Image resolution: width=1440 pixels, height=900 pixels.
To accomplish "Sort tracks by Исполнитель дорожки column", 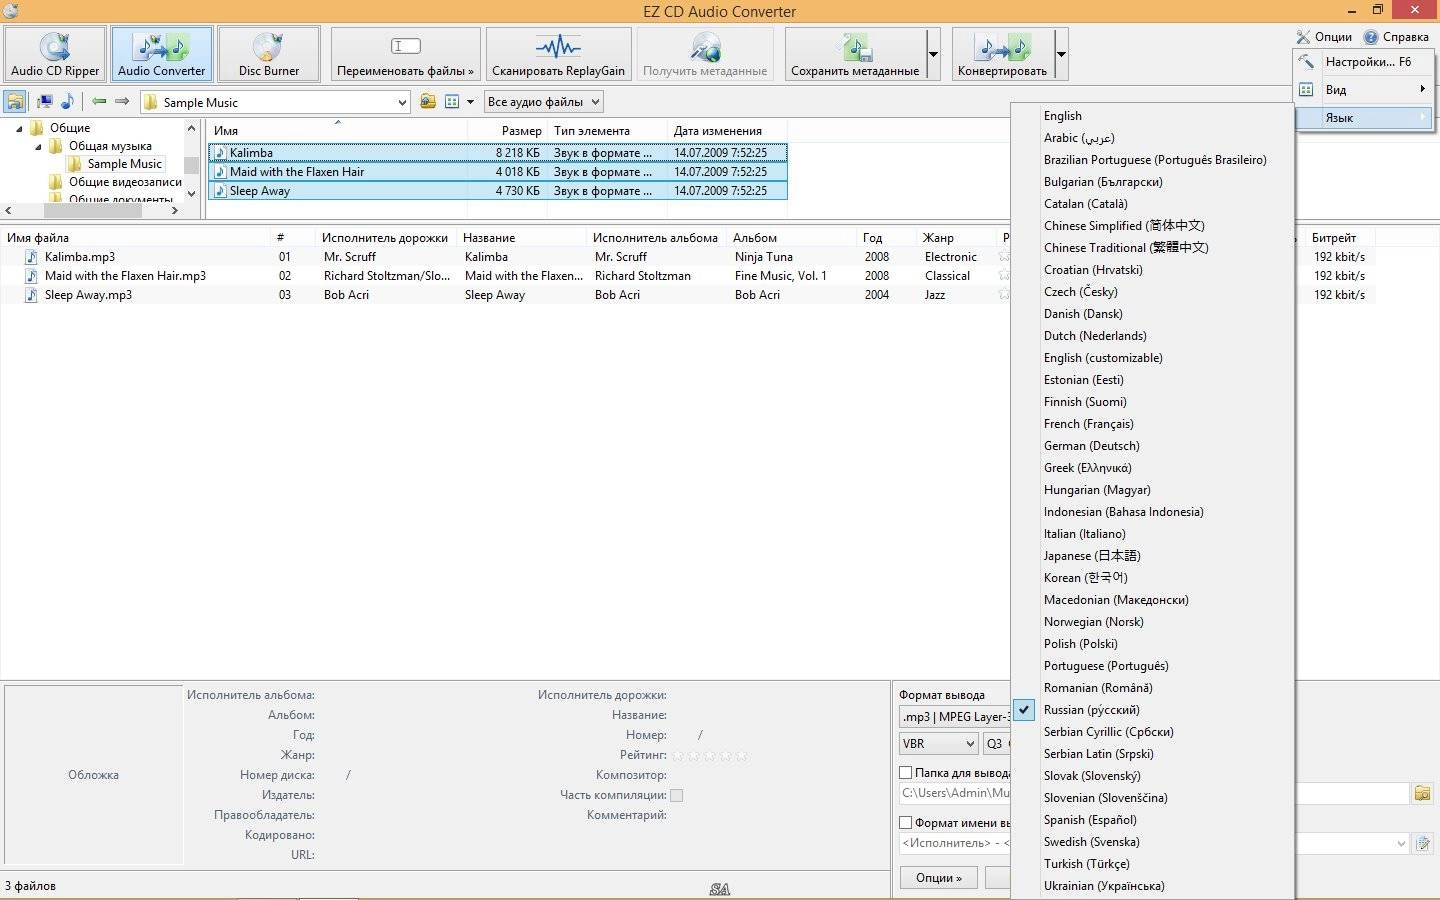I will [385, 238].
